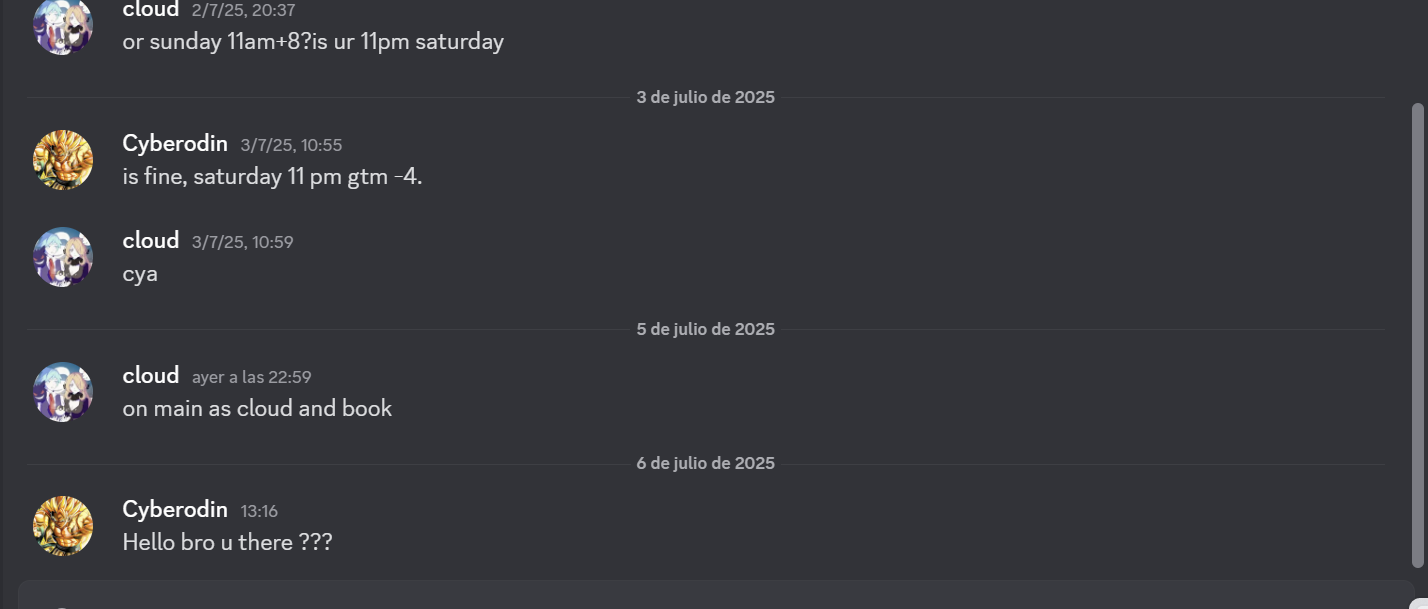The image size is (1428, 609).
Task: Click the Cyberodin username on the 13:16 message
Action: [175, 510]
